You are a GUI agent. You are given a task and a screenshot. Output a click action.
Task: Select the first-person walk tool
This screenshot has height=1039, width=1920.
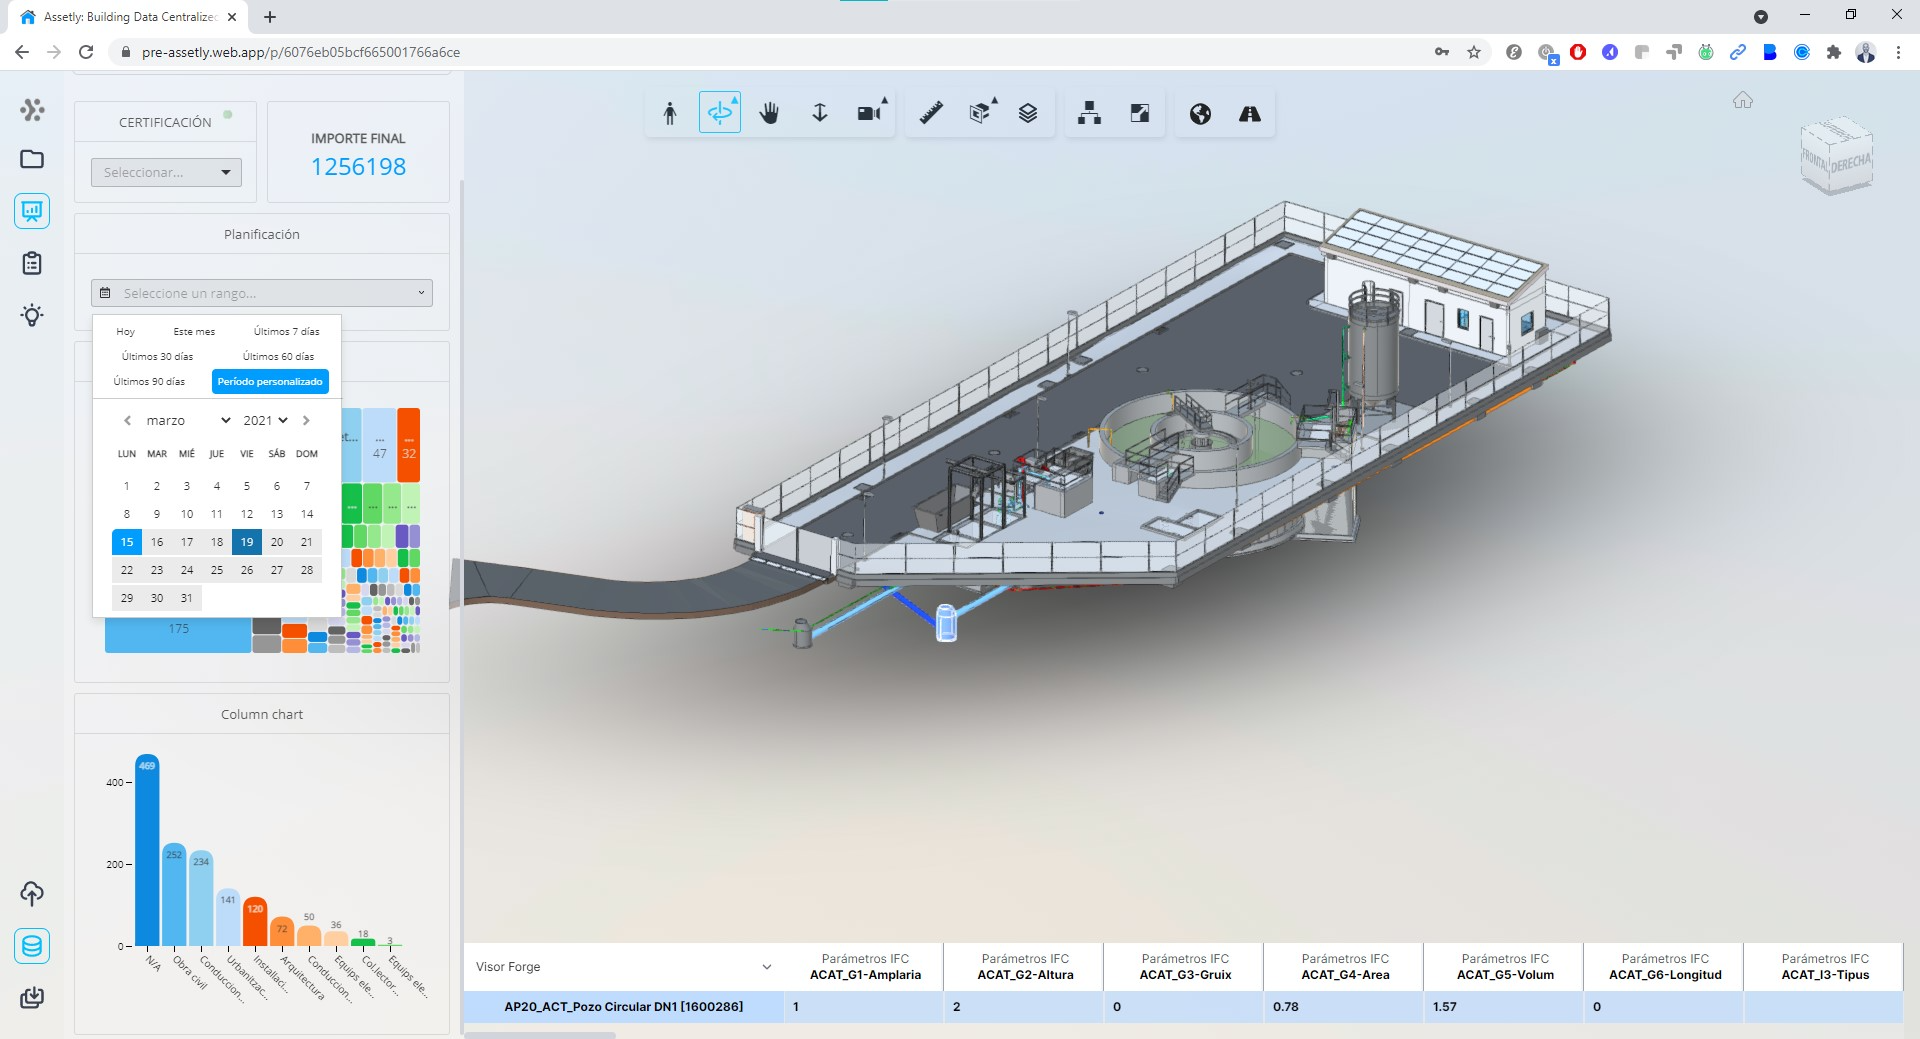point(670,114)
